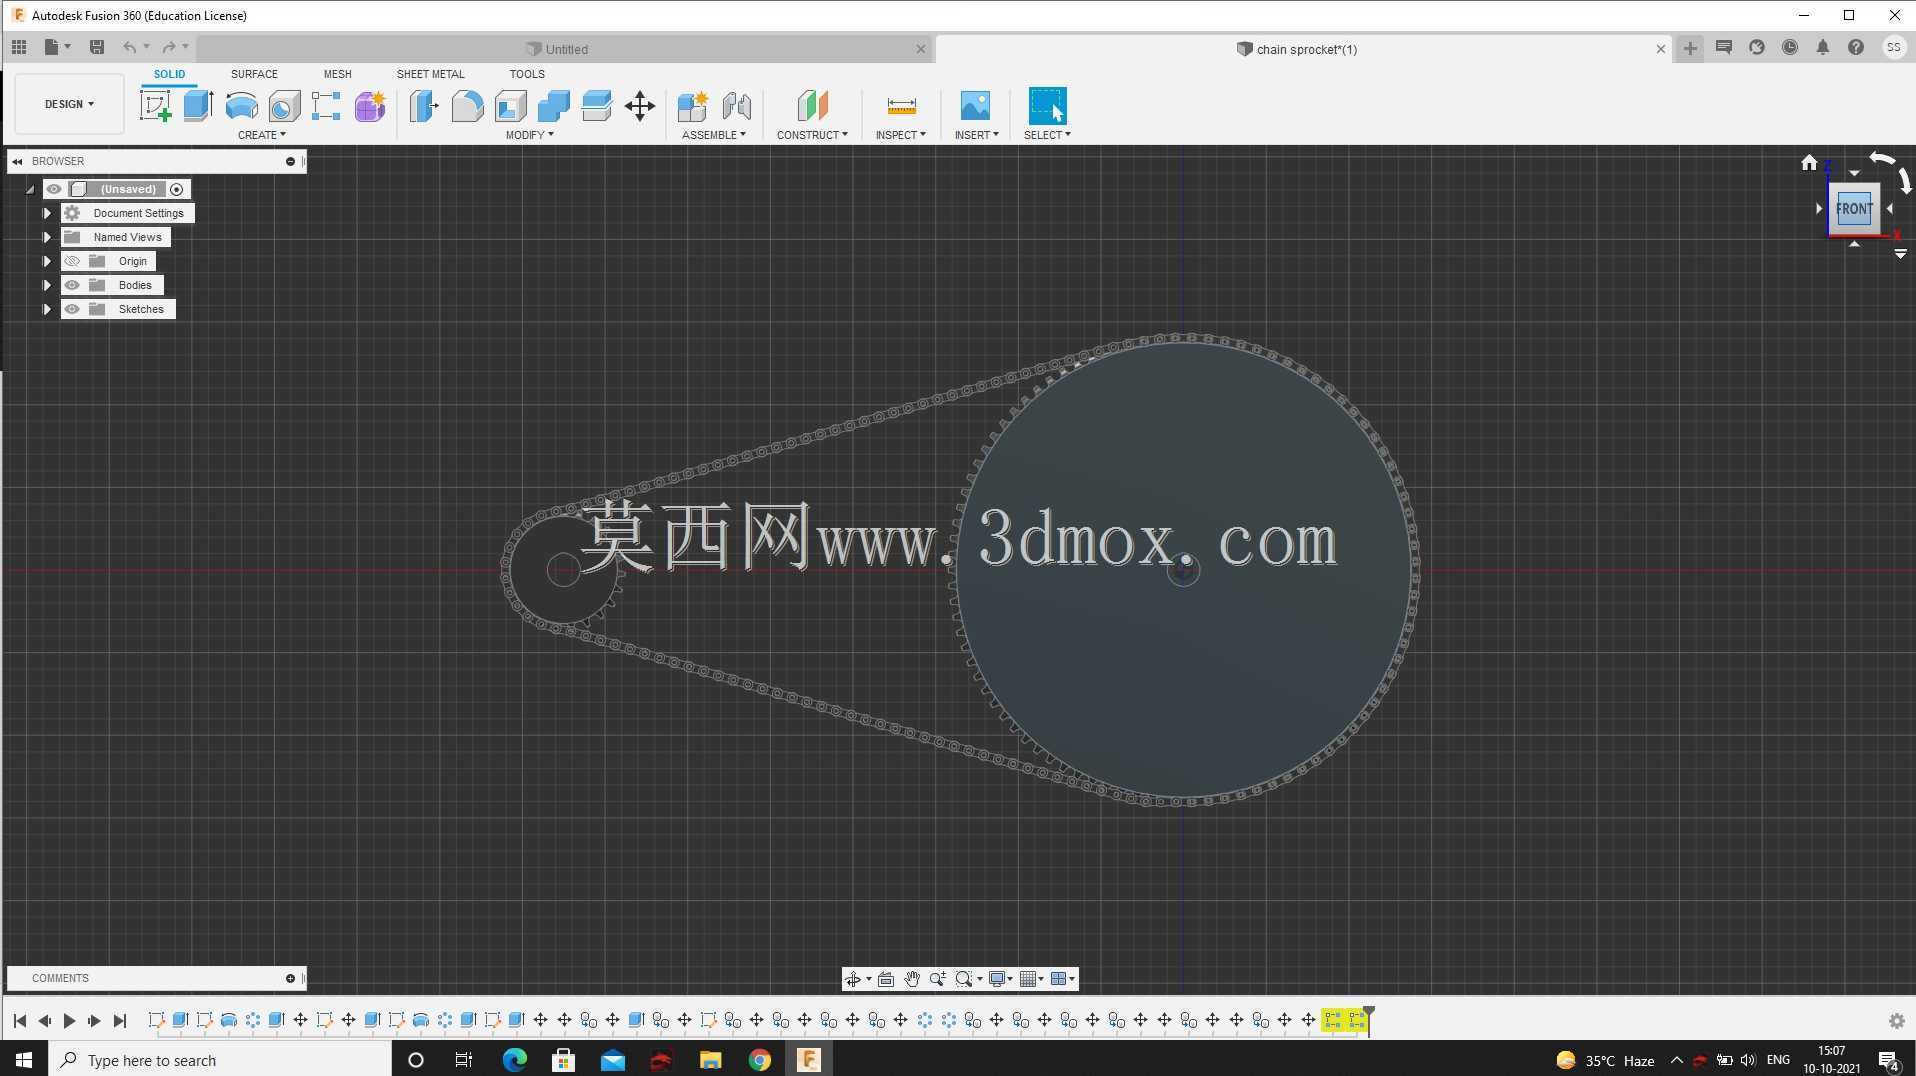
Task: Select the Insert Decal image tool
Action: tap(975, 106)
